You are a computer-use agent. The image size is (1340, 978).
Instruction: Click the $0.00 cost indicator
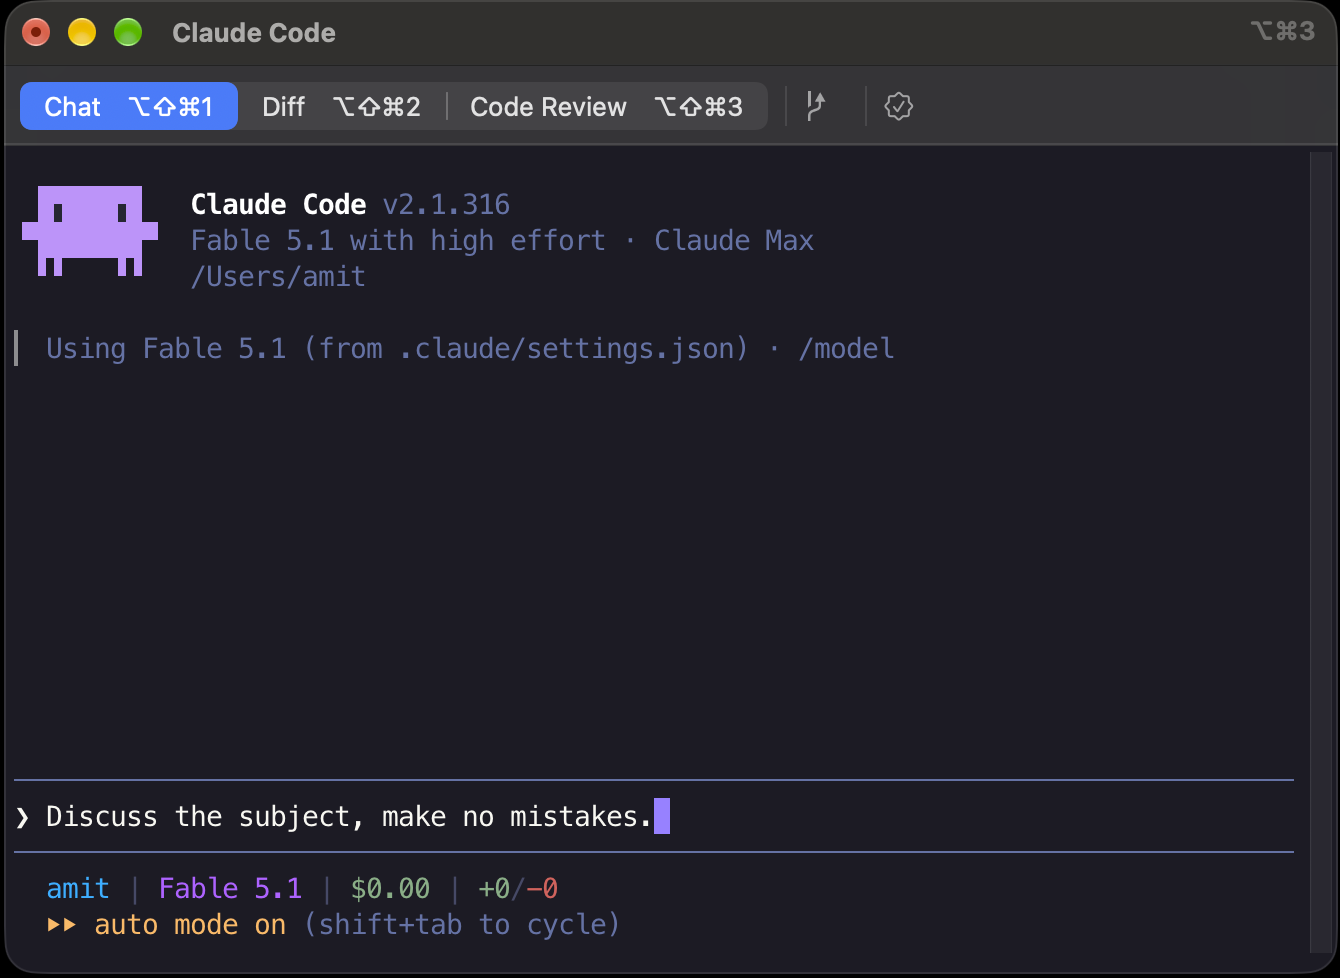390,889
